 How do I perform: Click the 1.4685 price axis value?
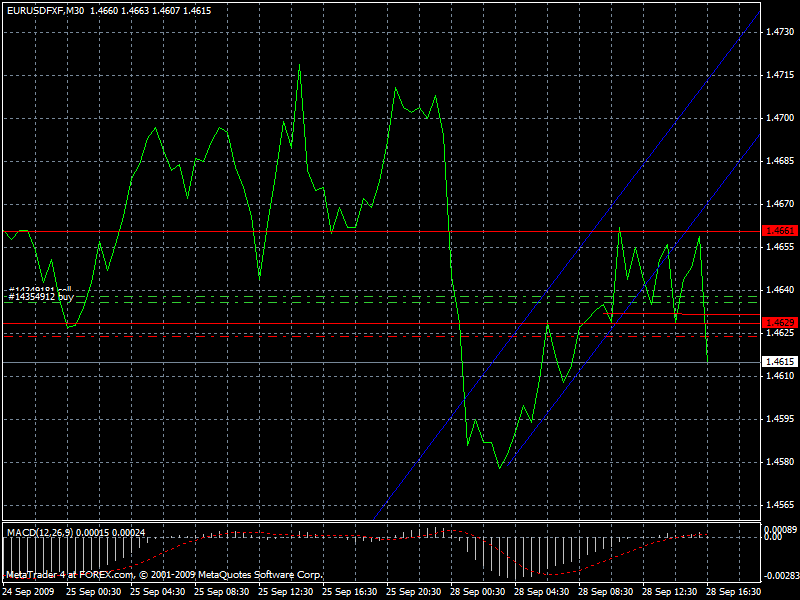click(780, 161)
